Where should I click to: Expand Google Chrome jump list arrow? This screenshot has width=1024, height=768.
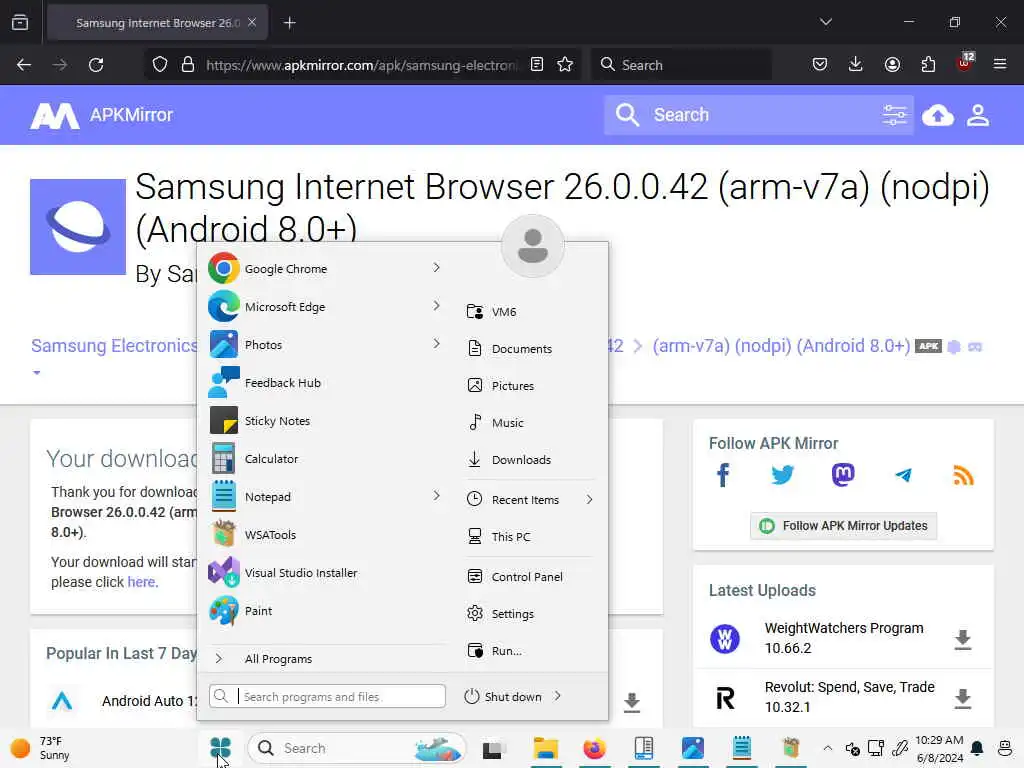(436, 268)
